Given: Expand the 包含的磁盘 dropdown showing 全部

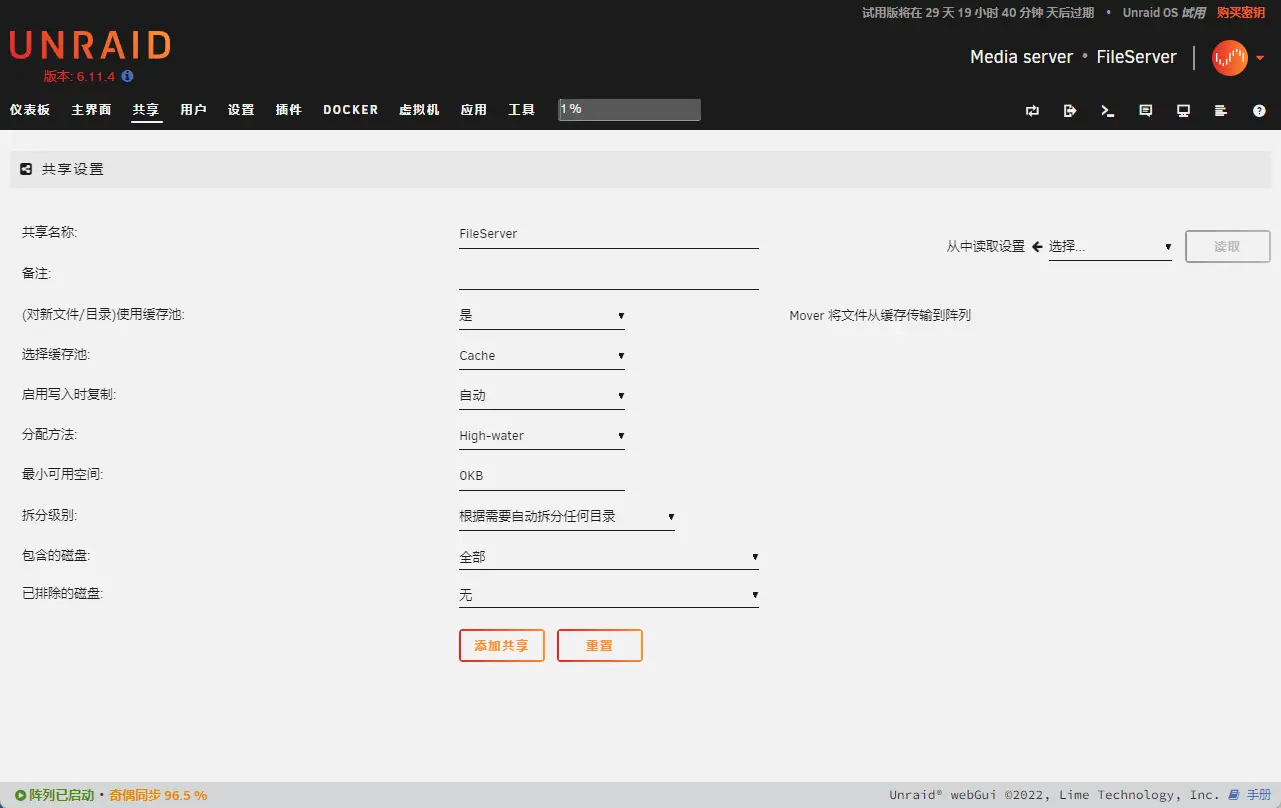Looking at the screenshot, I should [x=608, y=557].
